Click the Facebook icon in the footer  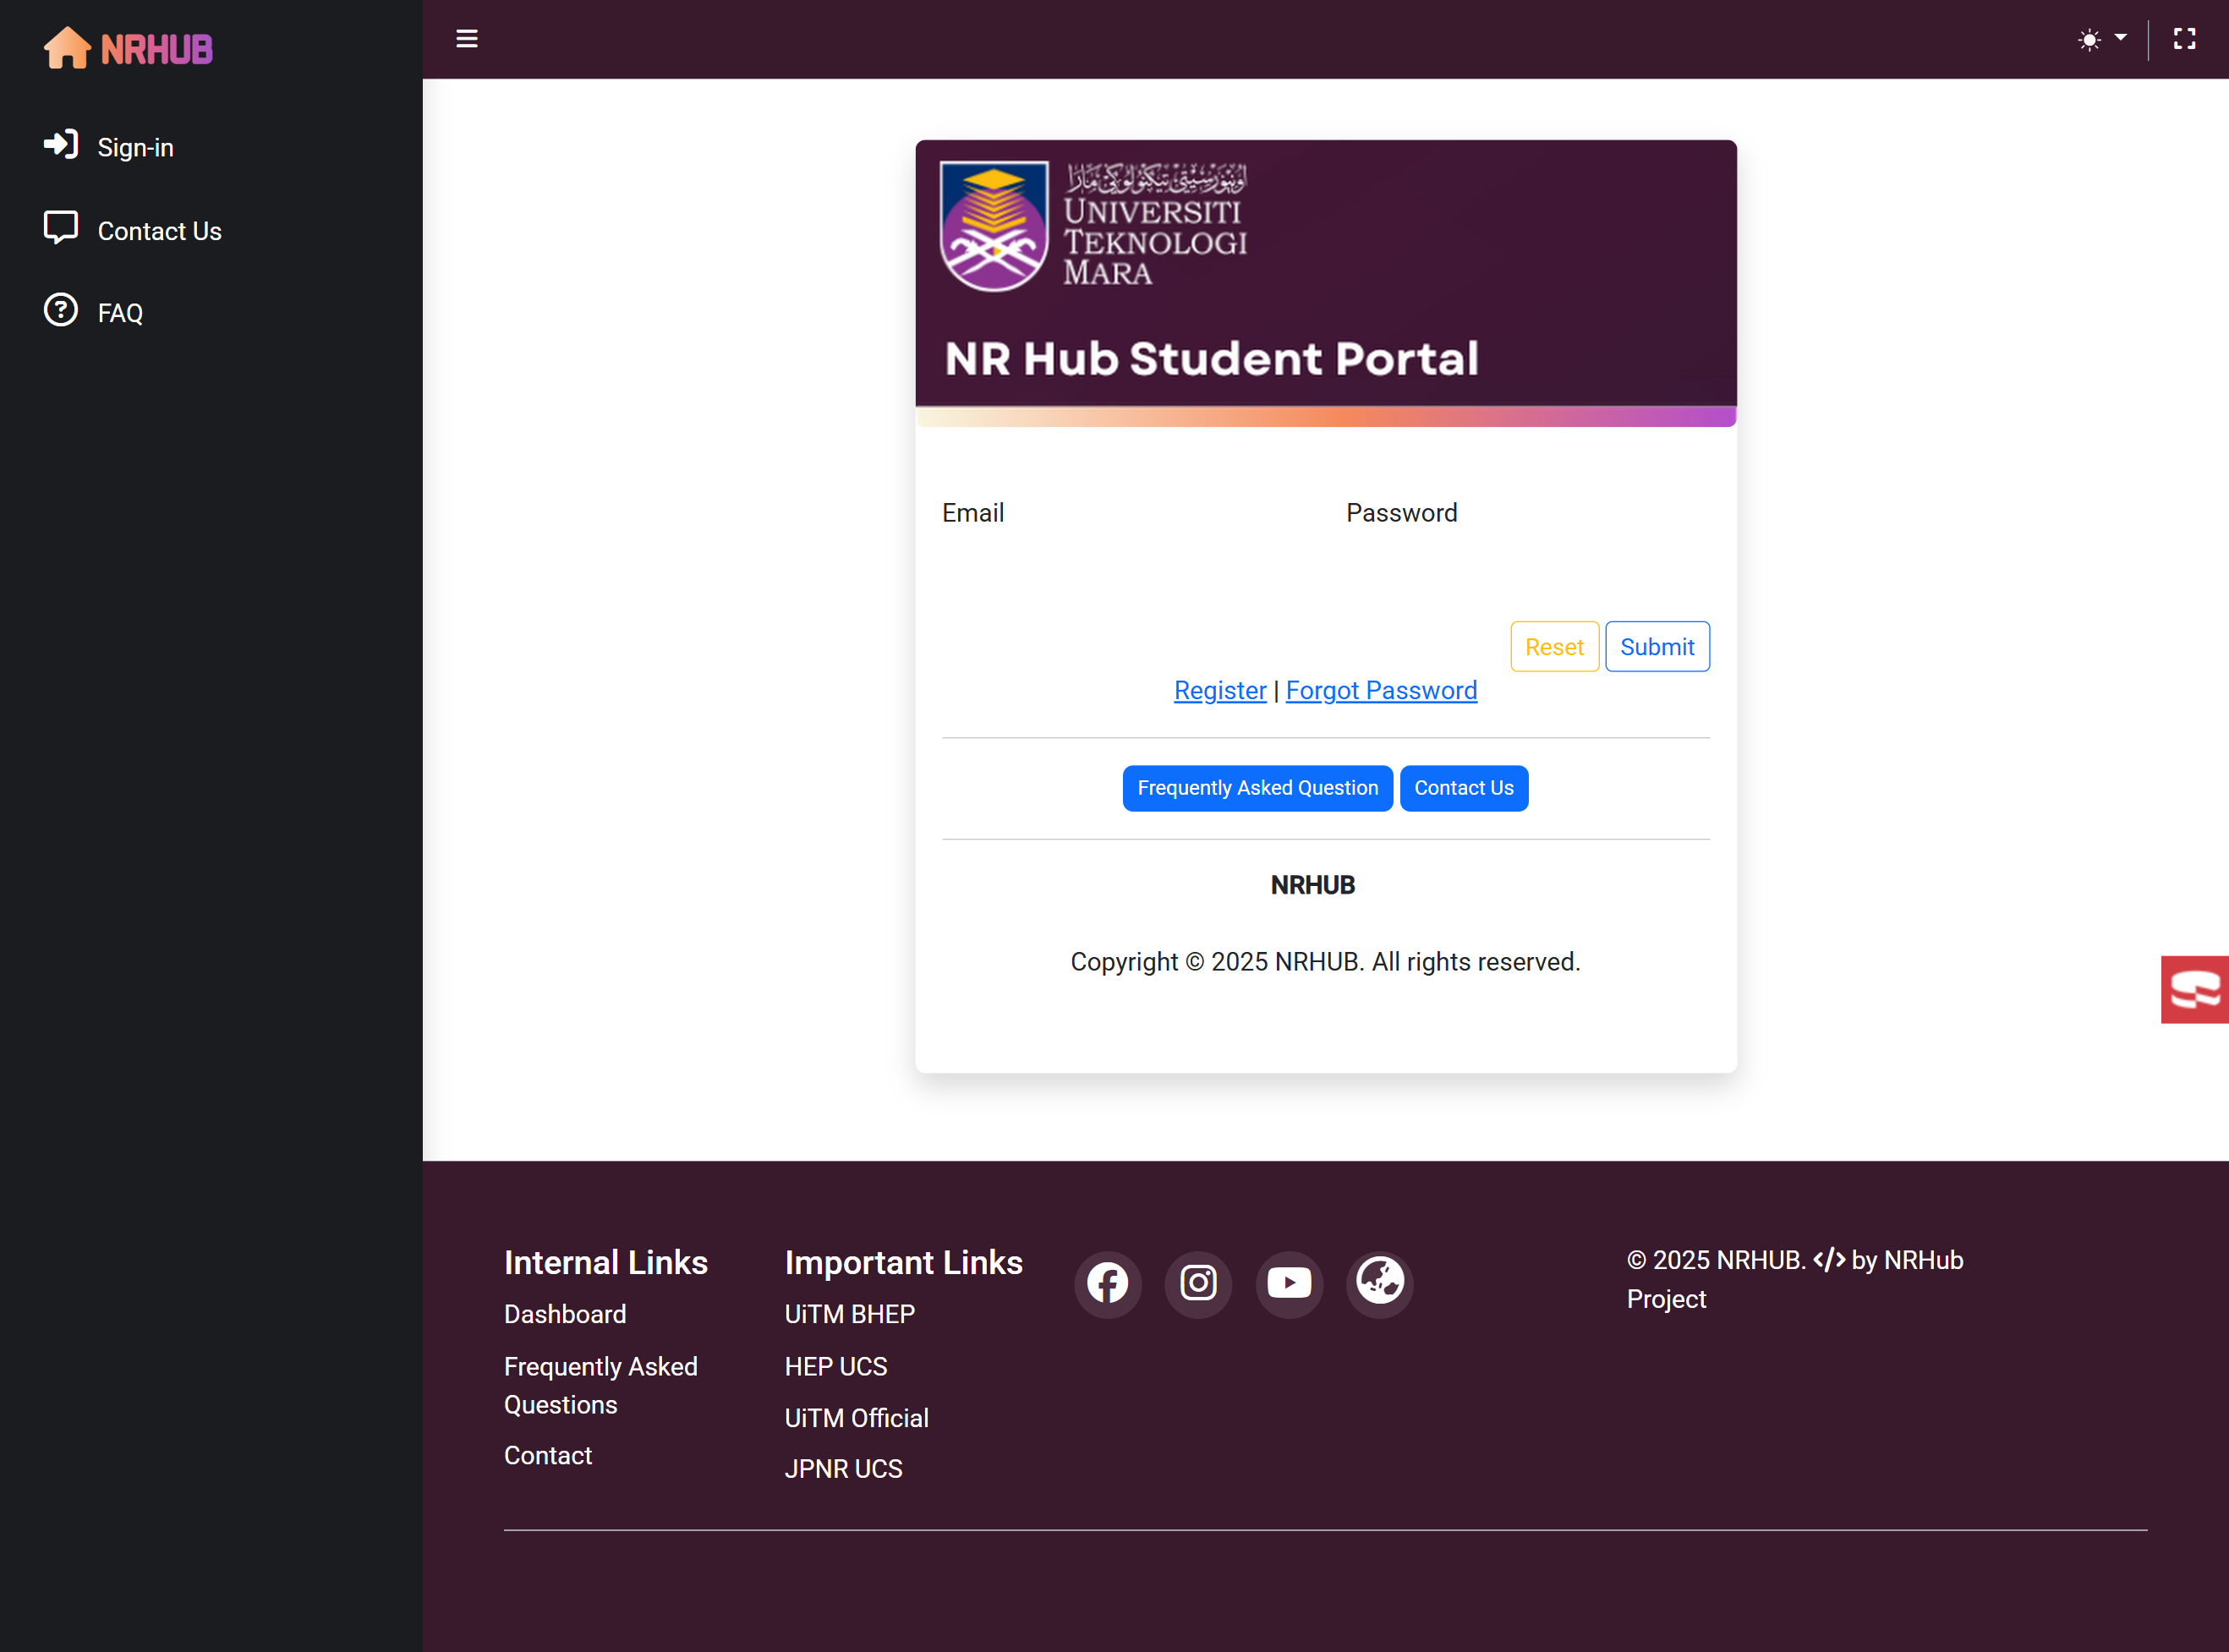[1108, 1283]
